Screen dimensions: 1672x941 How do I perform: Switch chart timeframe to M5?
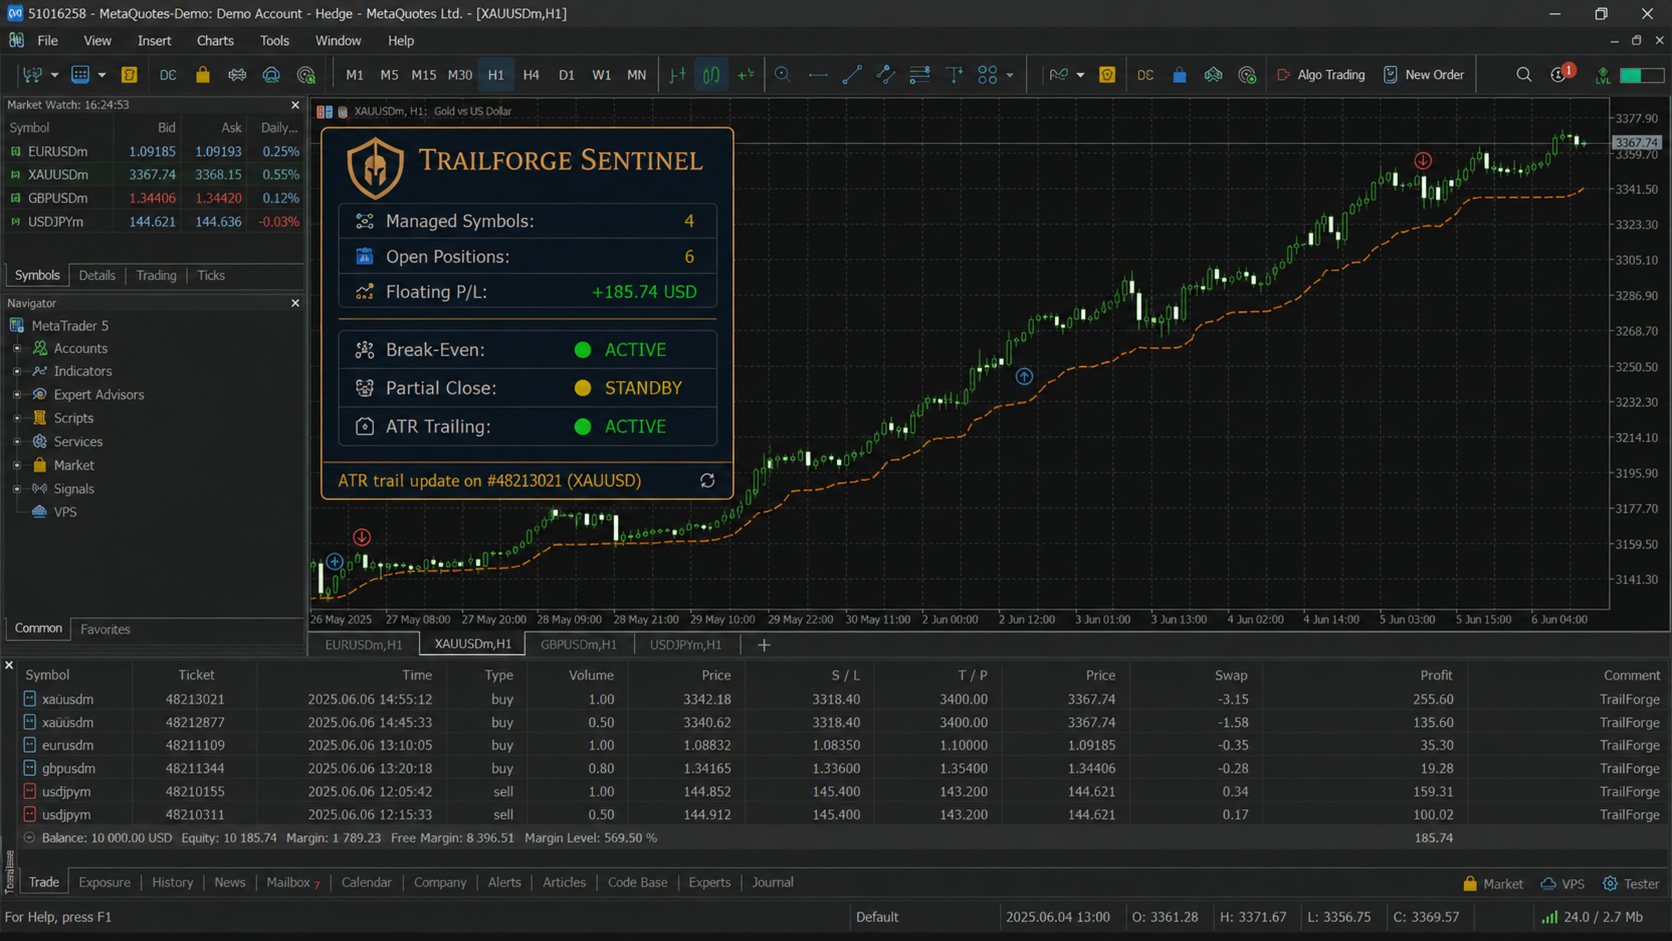coord(389,75)
